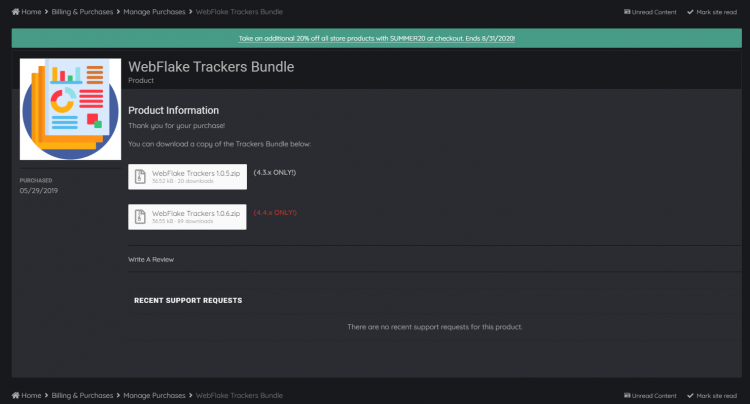The width and height of the screenshot is (750, 404).
Task: Go to Manage Purchases in top breadcrumb
Action: pyautogui.click(x=155, y=12)
